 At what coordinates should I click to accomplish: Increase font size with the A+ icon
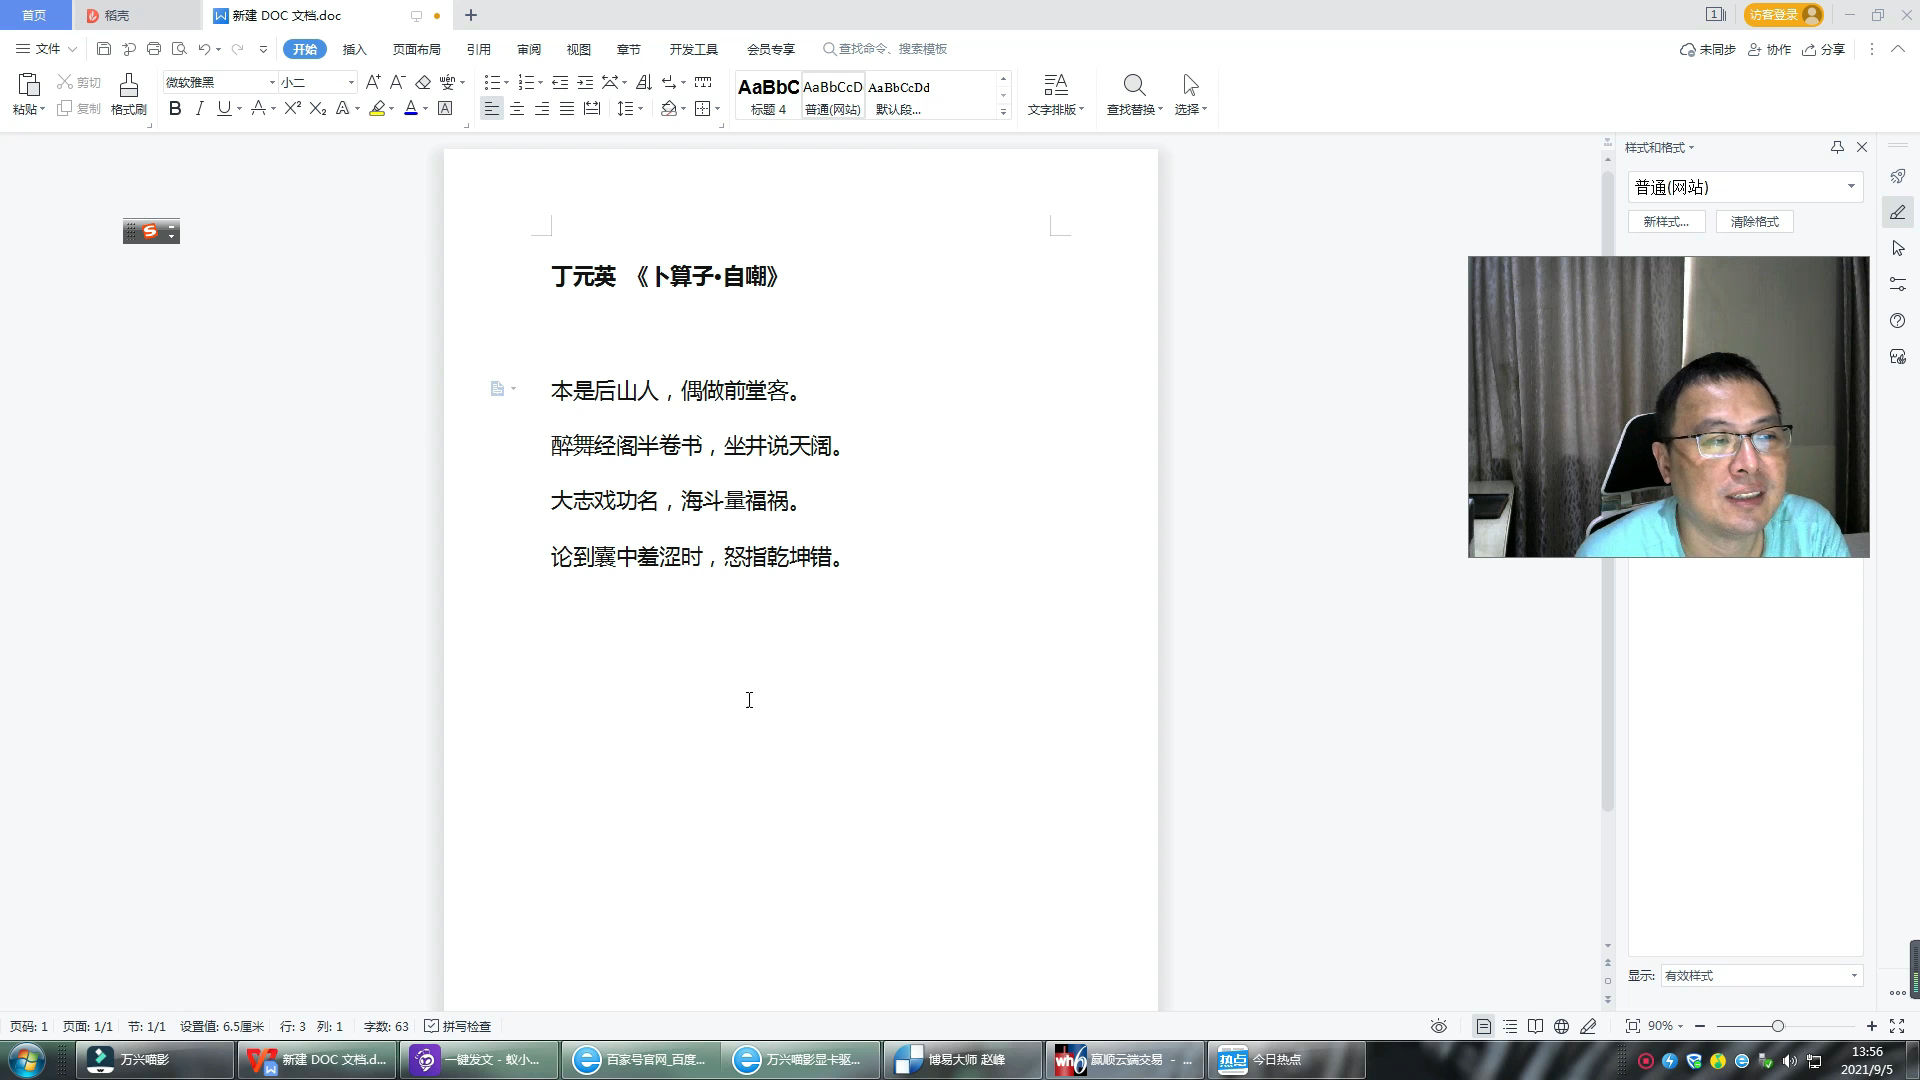[373, 82]
